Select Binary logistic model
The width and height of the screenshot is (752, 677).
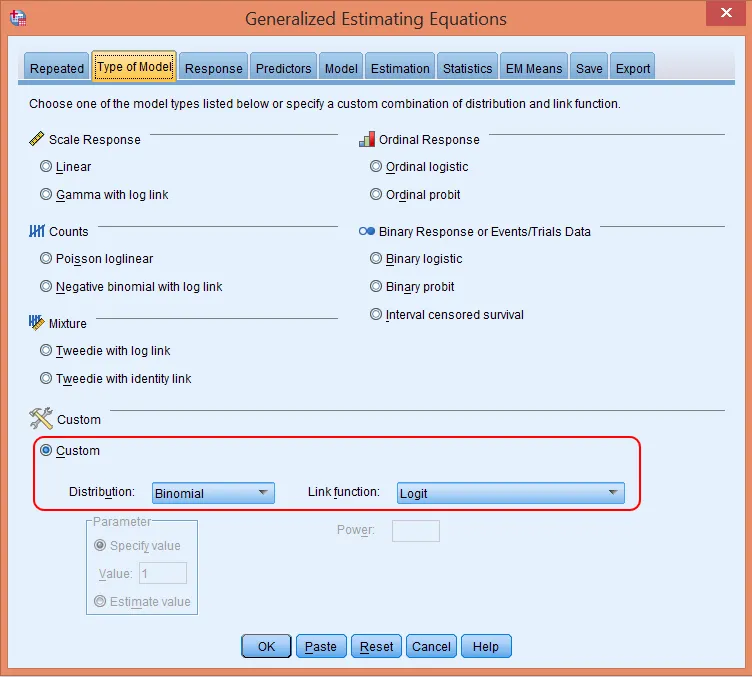376,258
